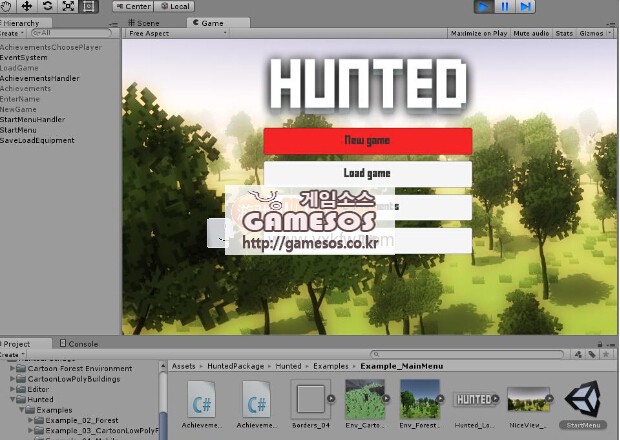Screen dimensions: 620x440
Task: Expand Borders_04 sub-assets arrow
Action: (331, 398)
